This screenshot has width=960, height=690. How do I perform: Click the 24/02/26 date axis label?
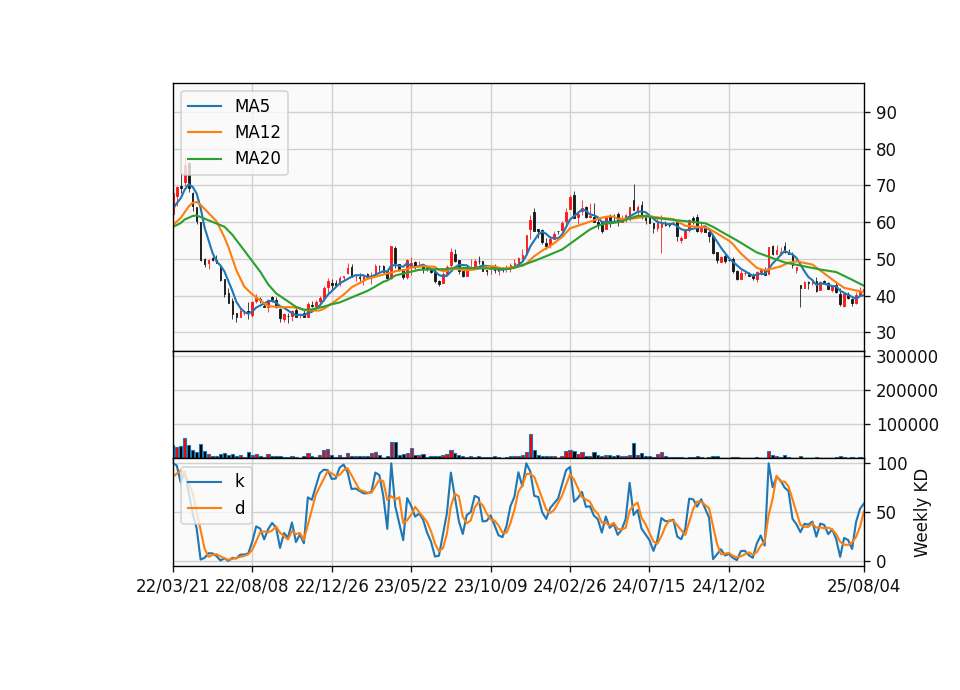click(x=569, y=586)
